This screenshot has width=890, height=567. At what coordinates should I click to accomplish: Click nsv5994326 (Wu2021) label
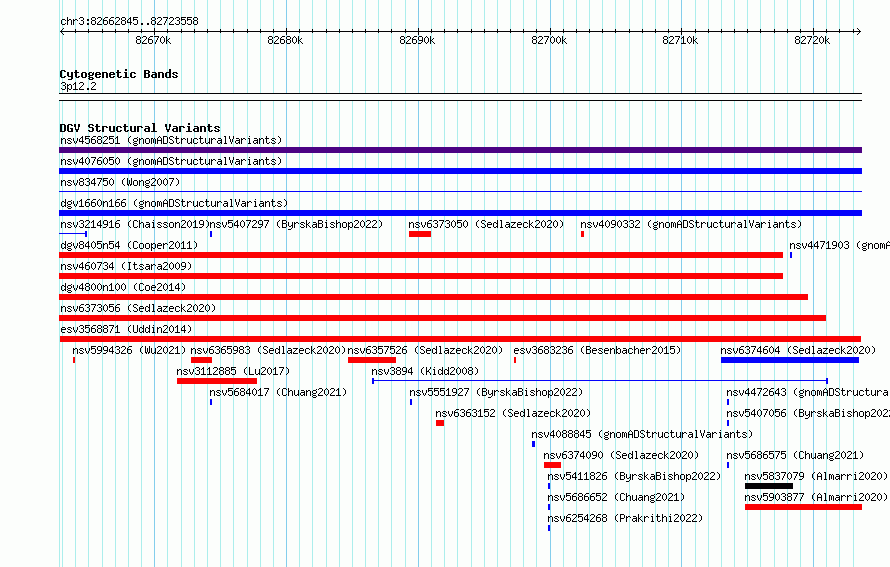coord(129,350)
